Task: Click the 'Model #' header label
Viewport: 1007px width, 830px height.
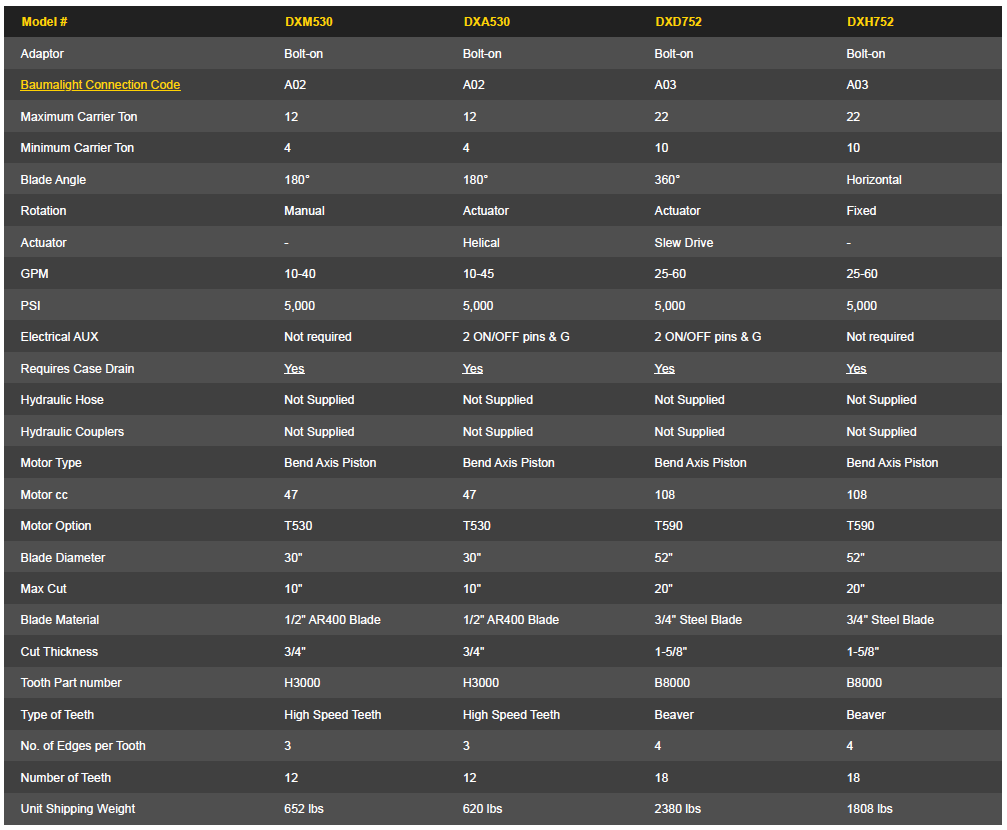Action: click(44, 22)
